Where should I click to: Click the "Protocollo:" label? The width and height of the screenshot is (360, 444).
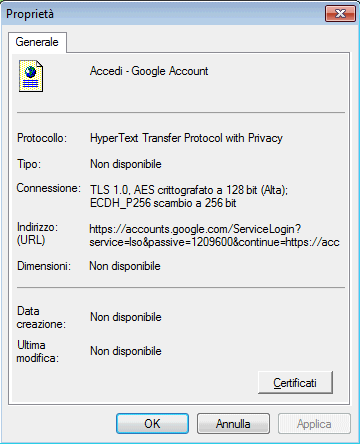tap(42, 138)
